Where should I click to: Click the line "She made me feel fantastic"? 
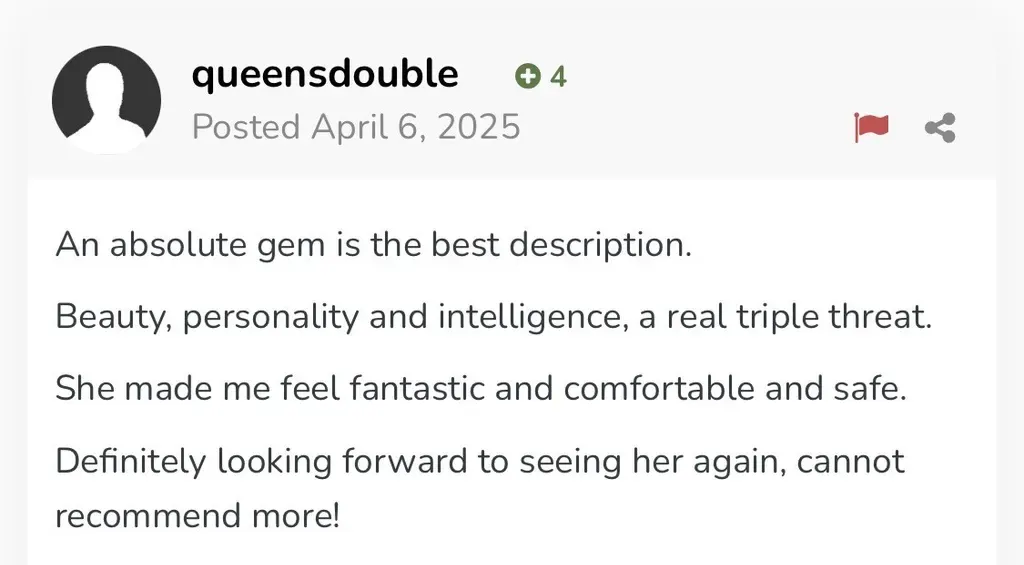[481, 388]
